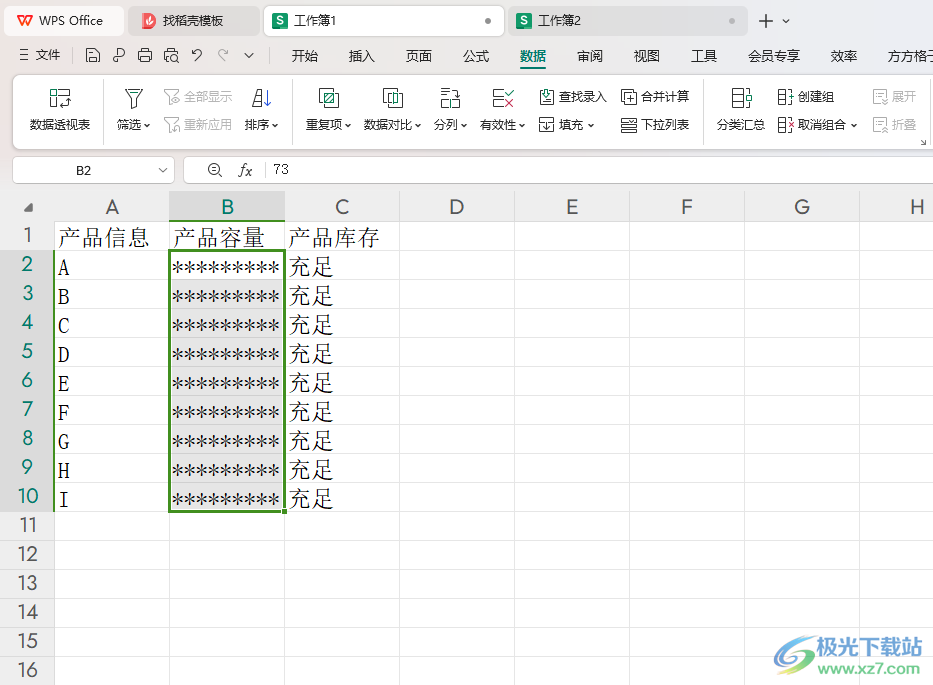This screenshot has width=933, height=685.
Task: Click Validation (有效性) icon
Action: coord(503,98)
